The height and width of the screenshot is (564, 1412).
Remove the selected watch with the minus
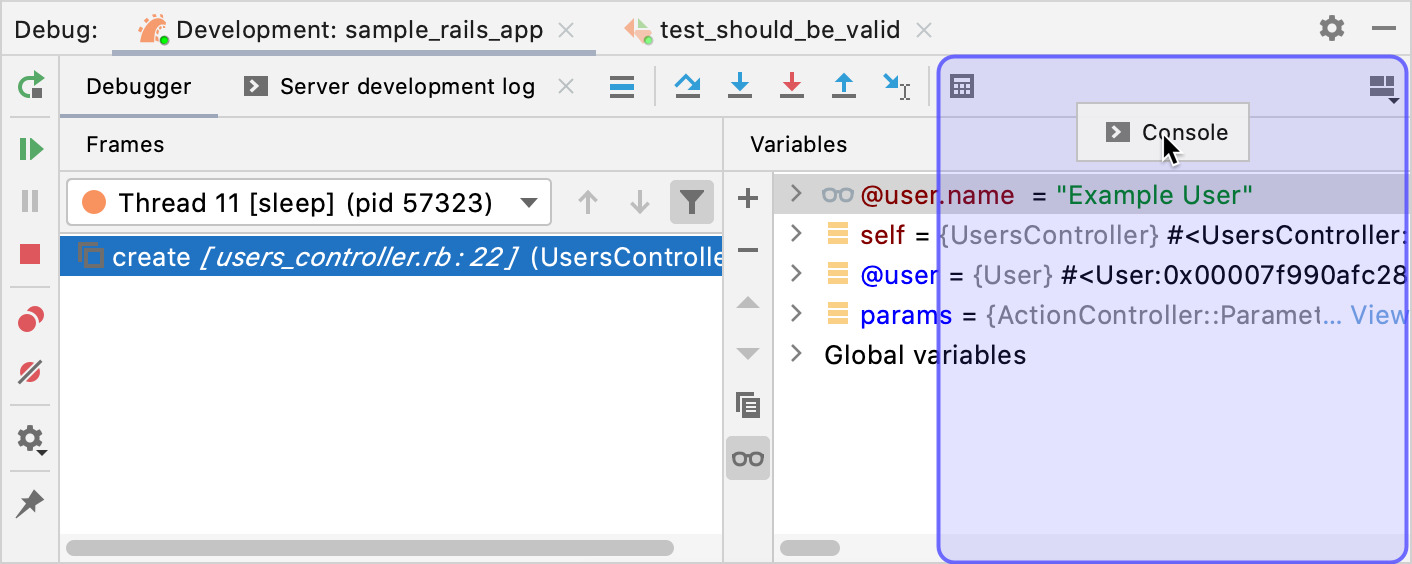pos(748,250)
